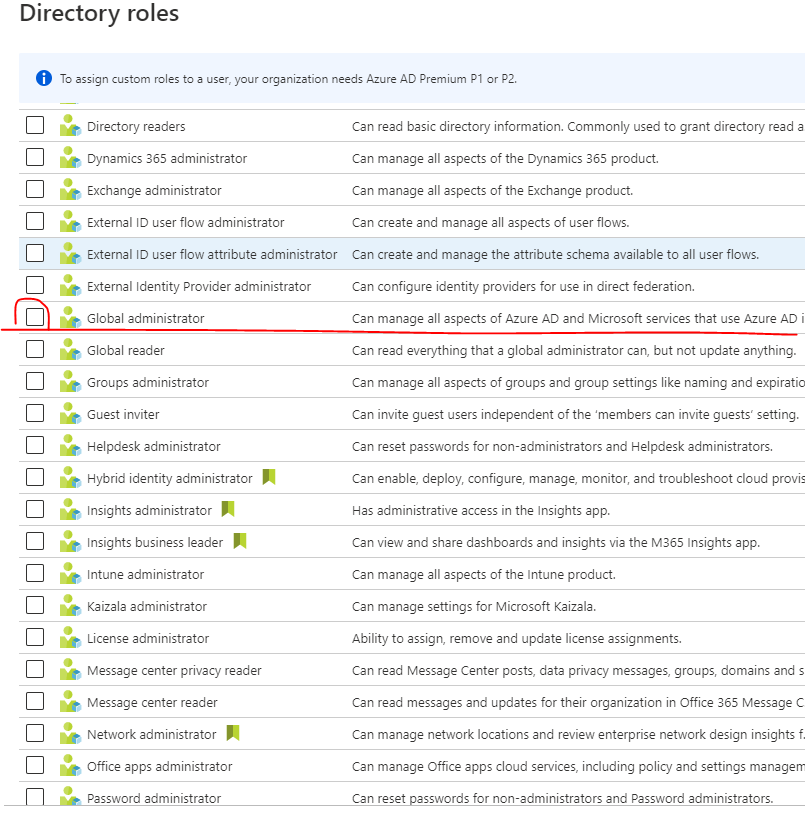This screenshot has width=805, height=818.
Task: Click the Global reader role icon
Action: 69,350
